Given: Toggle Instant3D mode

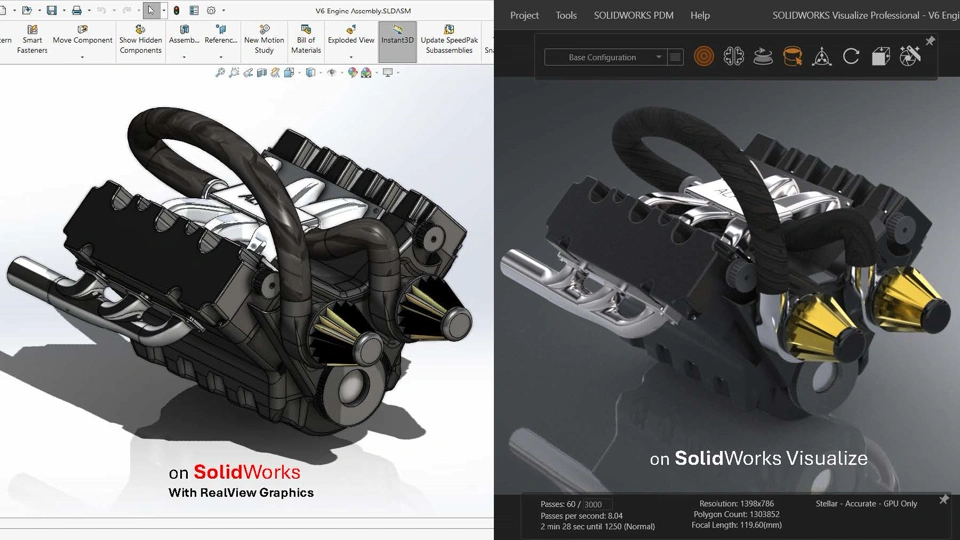Looking at the screenshot, I should tap(397, 41).
